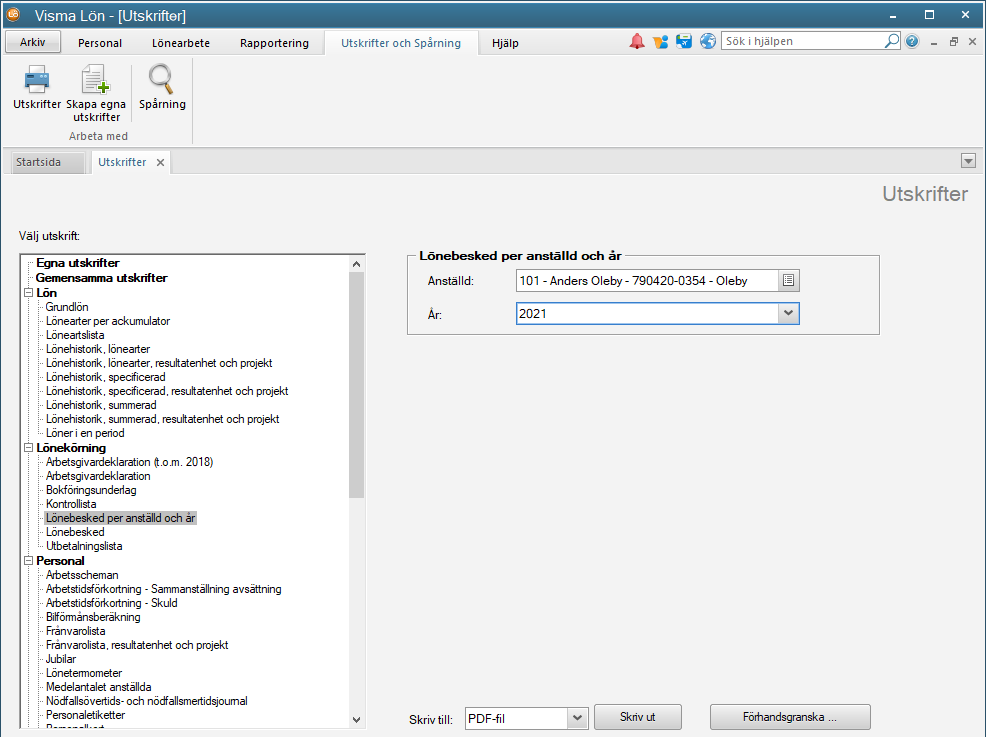Open the Spårning magnifier tool
The width and height of the screenshot is (986, 737).
(162, 87)
